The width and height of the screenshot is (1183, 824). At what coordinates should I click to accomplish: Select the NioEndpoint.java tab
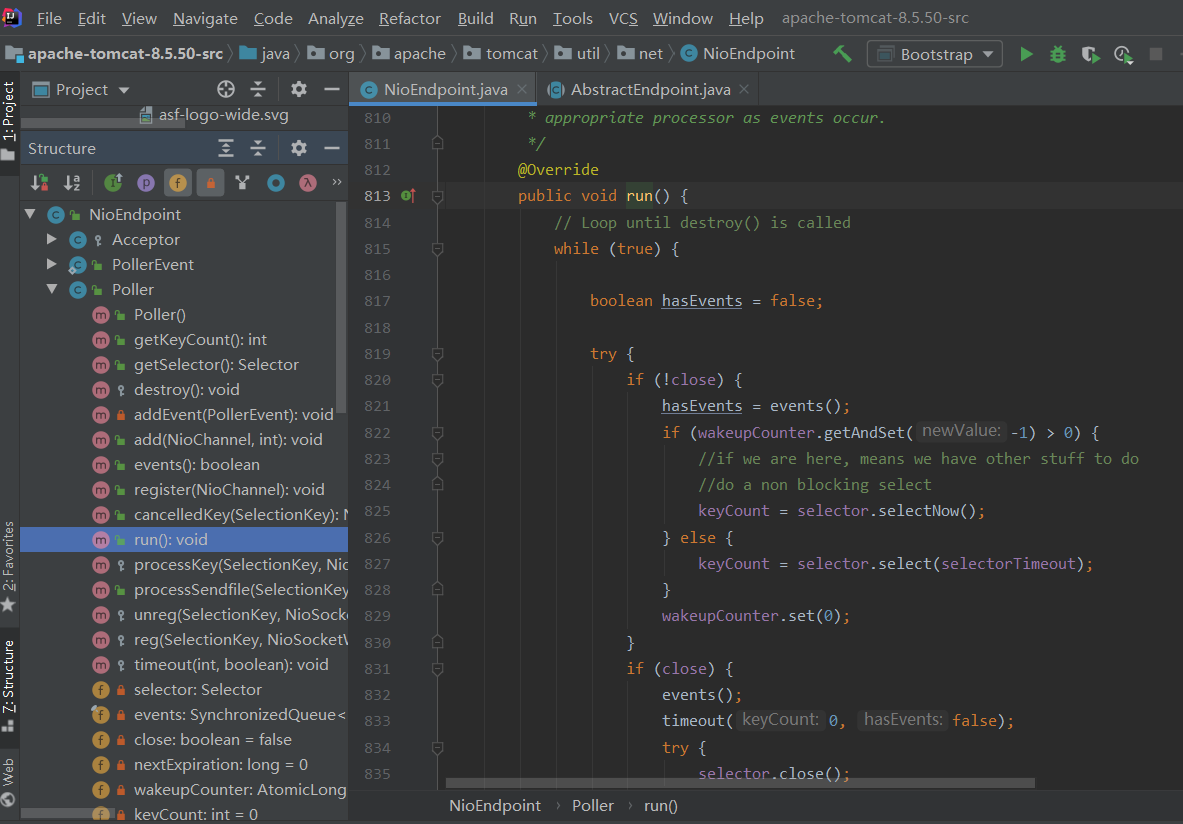pyautogui.click(x=445, y=90)
